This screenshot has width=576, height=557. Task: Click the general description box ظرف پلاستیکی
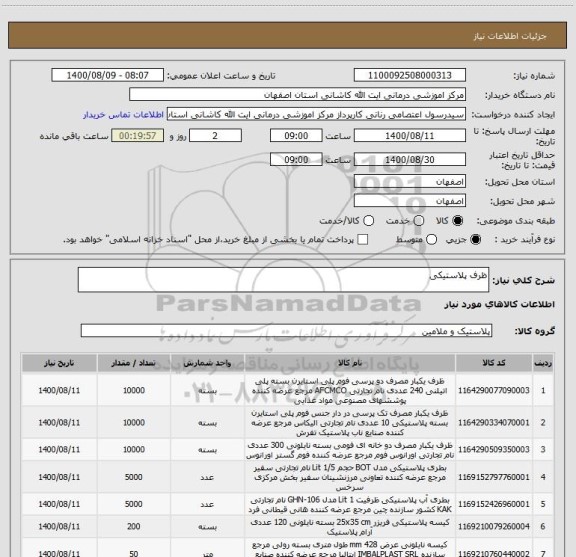[x=283, y=280]
